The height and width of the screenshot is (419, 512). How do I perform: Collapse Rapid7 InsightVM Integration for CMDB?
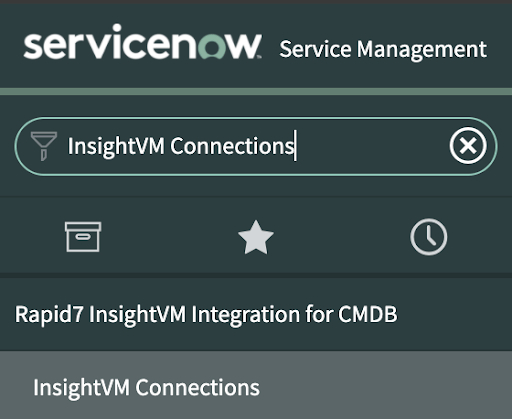[x=206, y=314]
